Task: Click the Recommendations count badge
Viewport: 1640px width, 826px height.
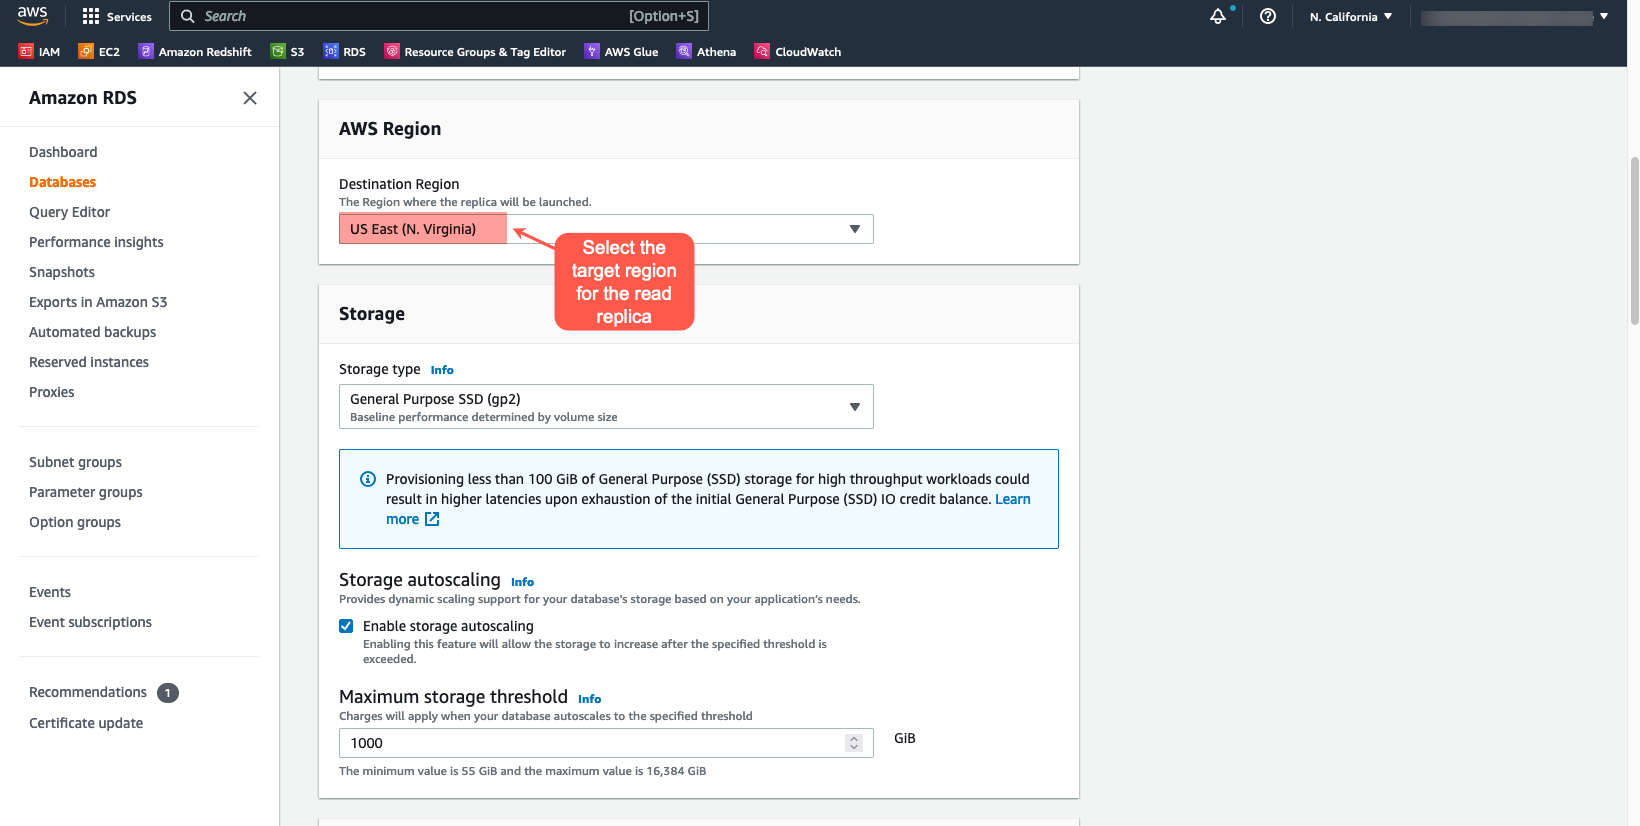Action: pyautogui.click(x=168, y=693)
